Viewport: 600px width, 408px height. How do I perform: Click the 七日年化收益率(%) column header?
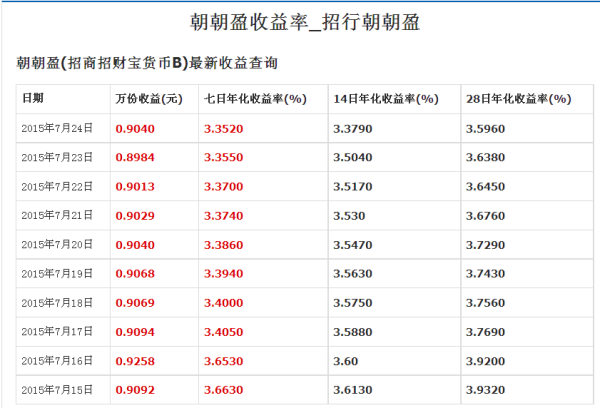255,99
